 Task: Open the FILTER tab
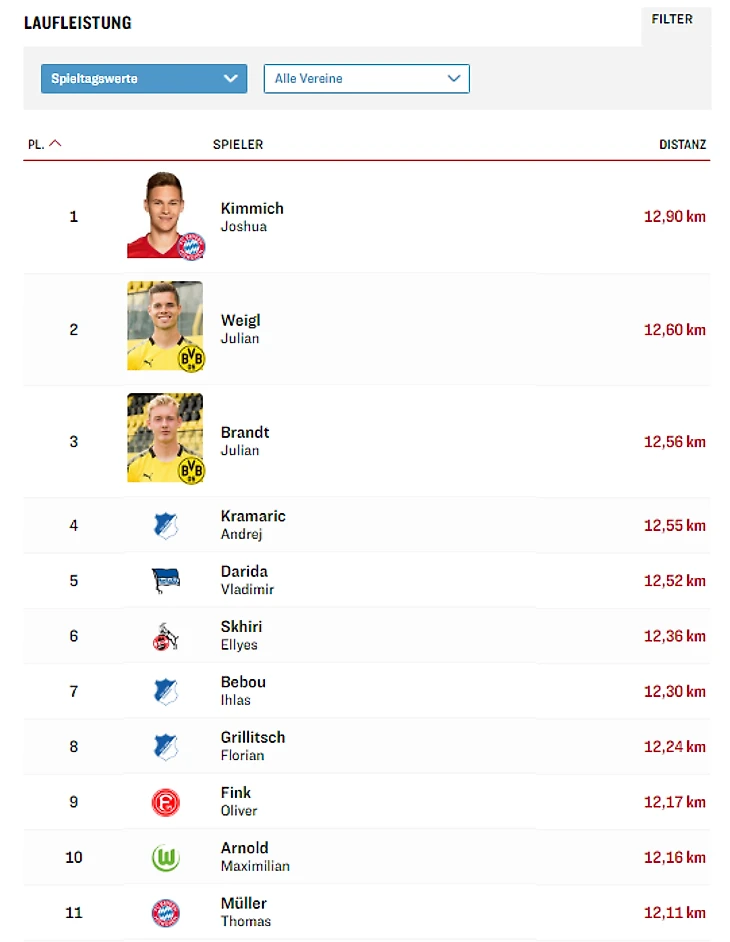tap(672, 20)
